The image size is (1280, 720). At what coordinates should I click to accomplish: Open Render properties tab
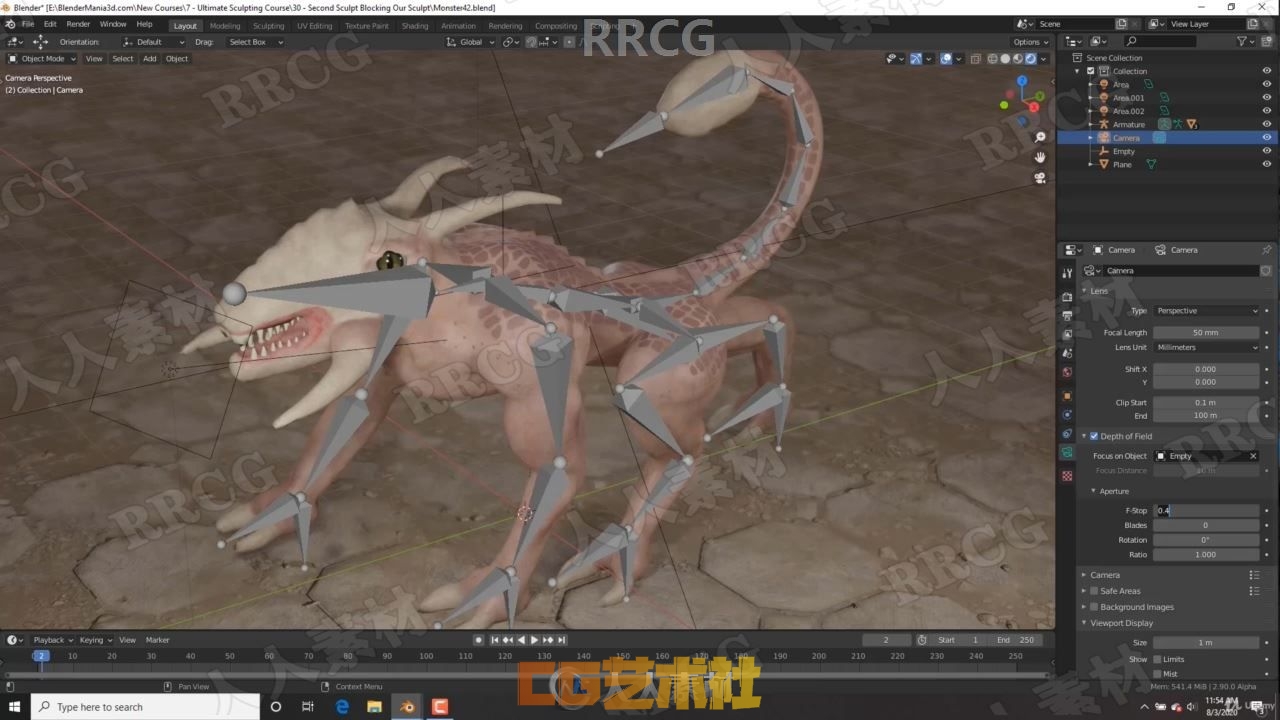pos(1067,297)
